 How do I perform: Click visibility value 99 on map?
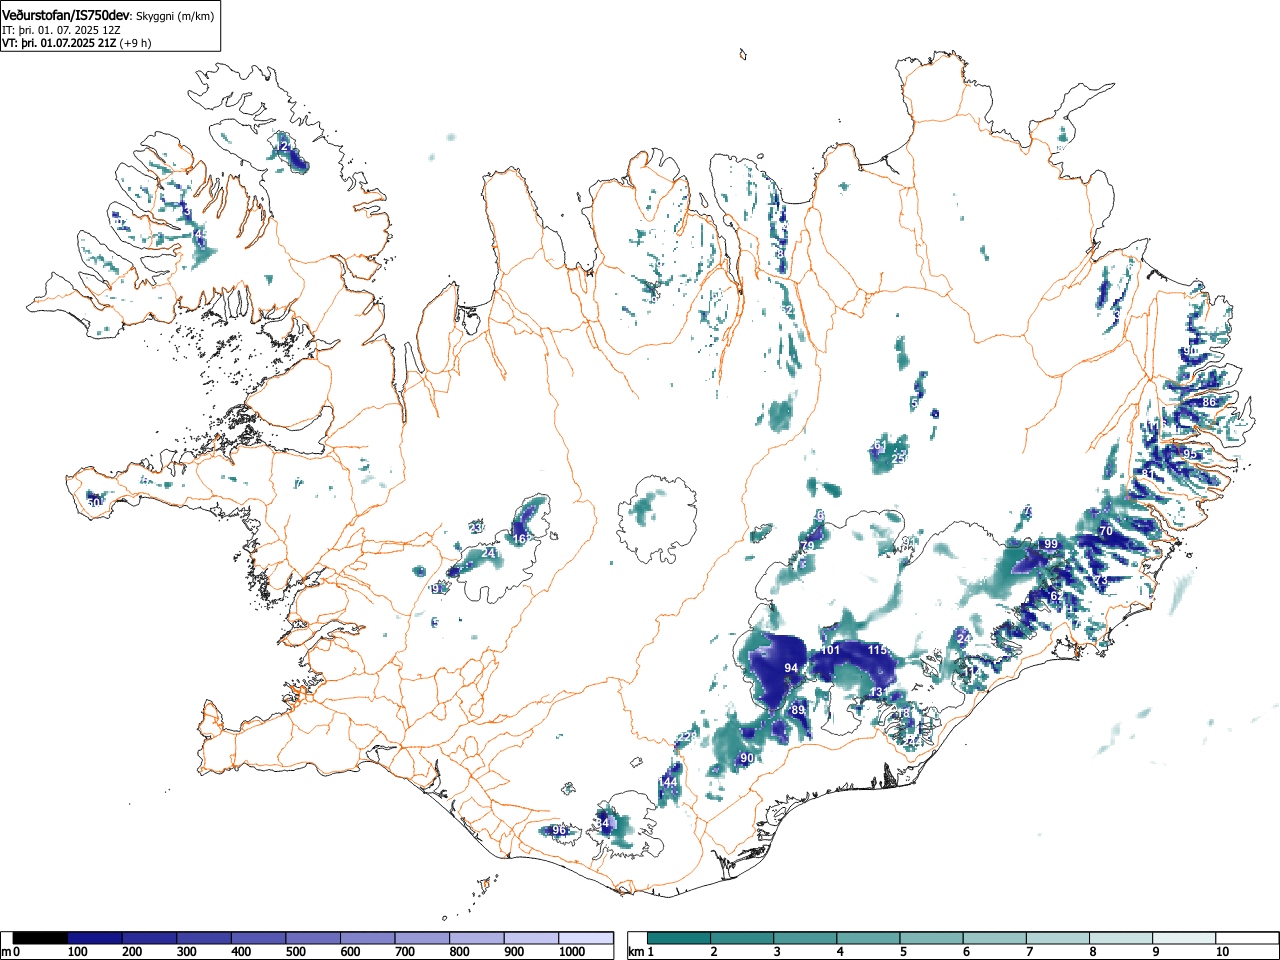point(1050,544)
